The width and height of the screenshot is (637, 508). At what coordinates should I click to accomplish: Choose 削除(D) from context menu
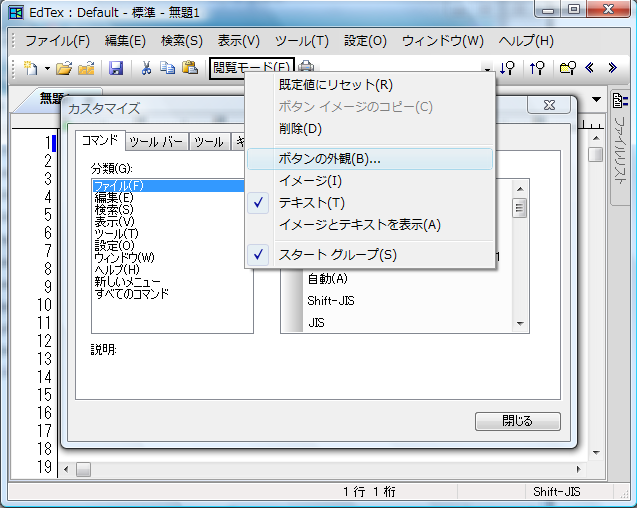click(370, 129)
